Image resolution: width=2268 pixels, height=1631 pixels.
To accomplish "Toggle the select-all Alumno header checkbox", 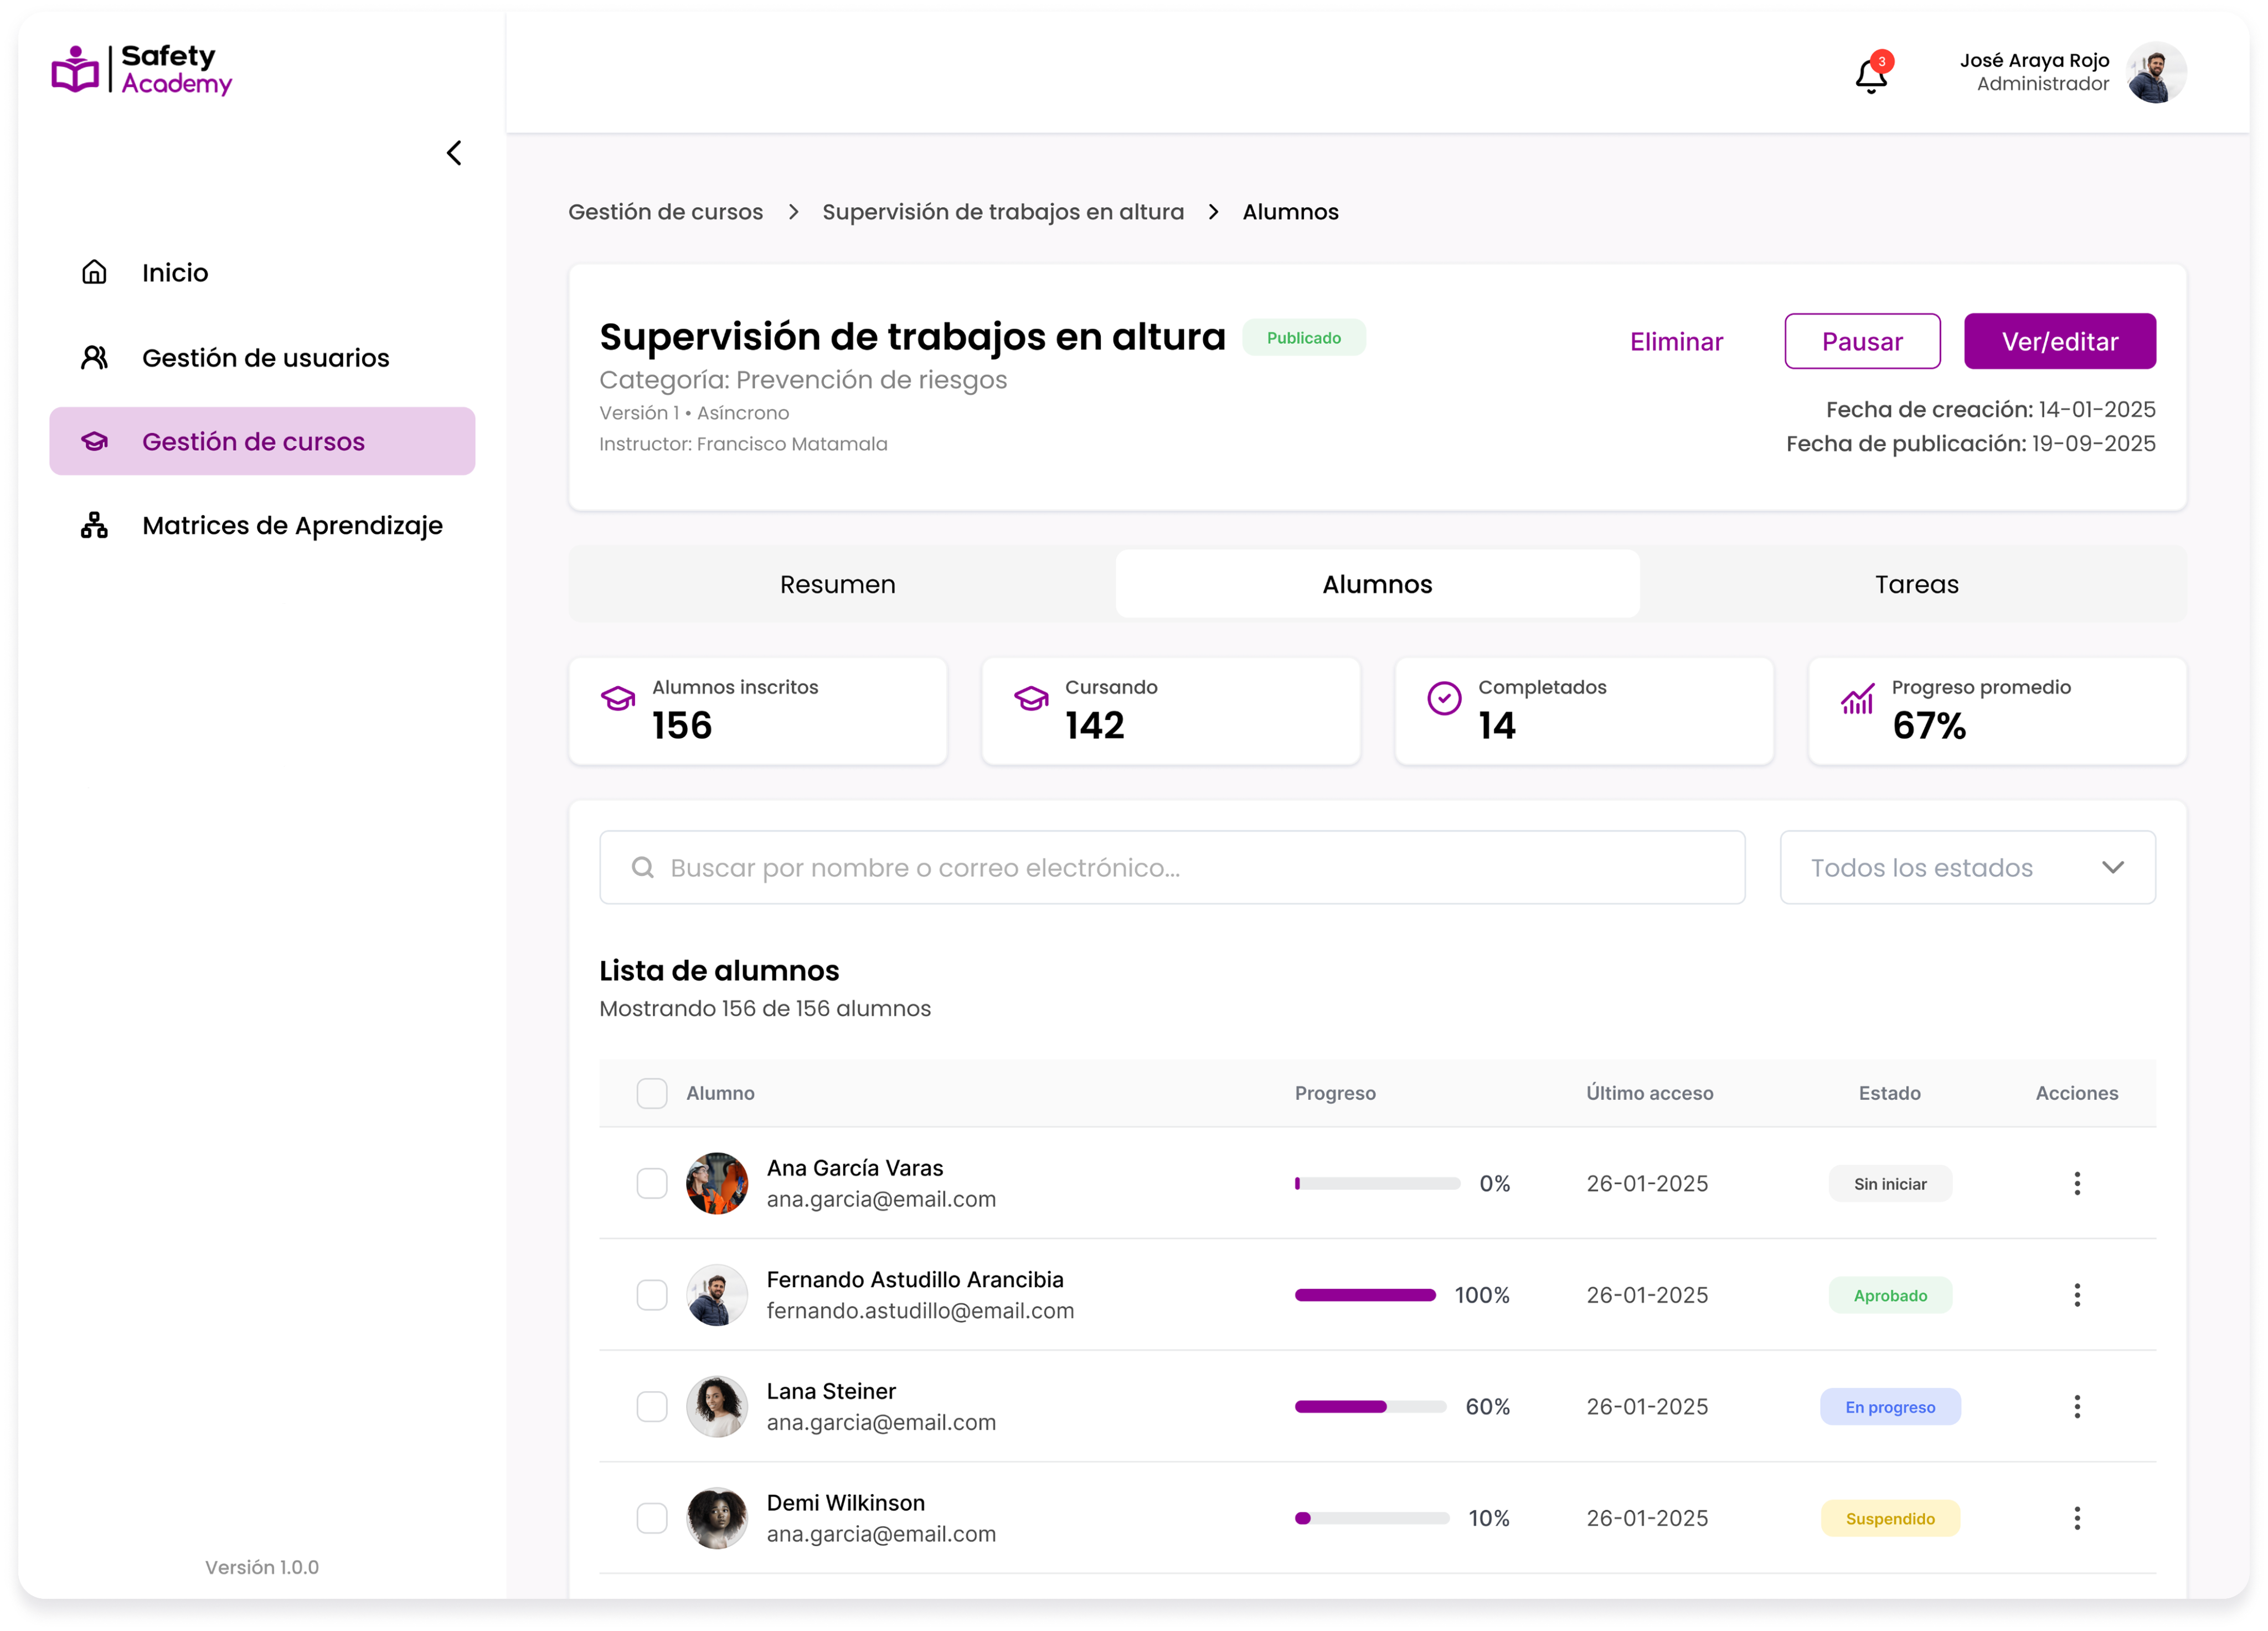I will point(652,1093).
